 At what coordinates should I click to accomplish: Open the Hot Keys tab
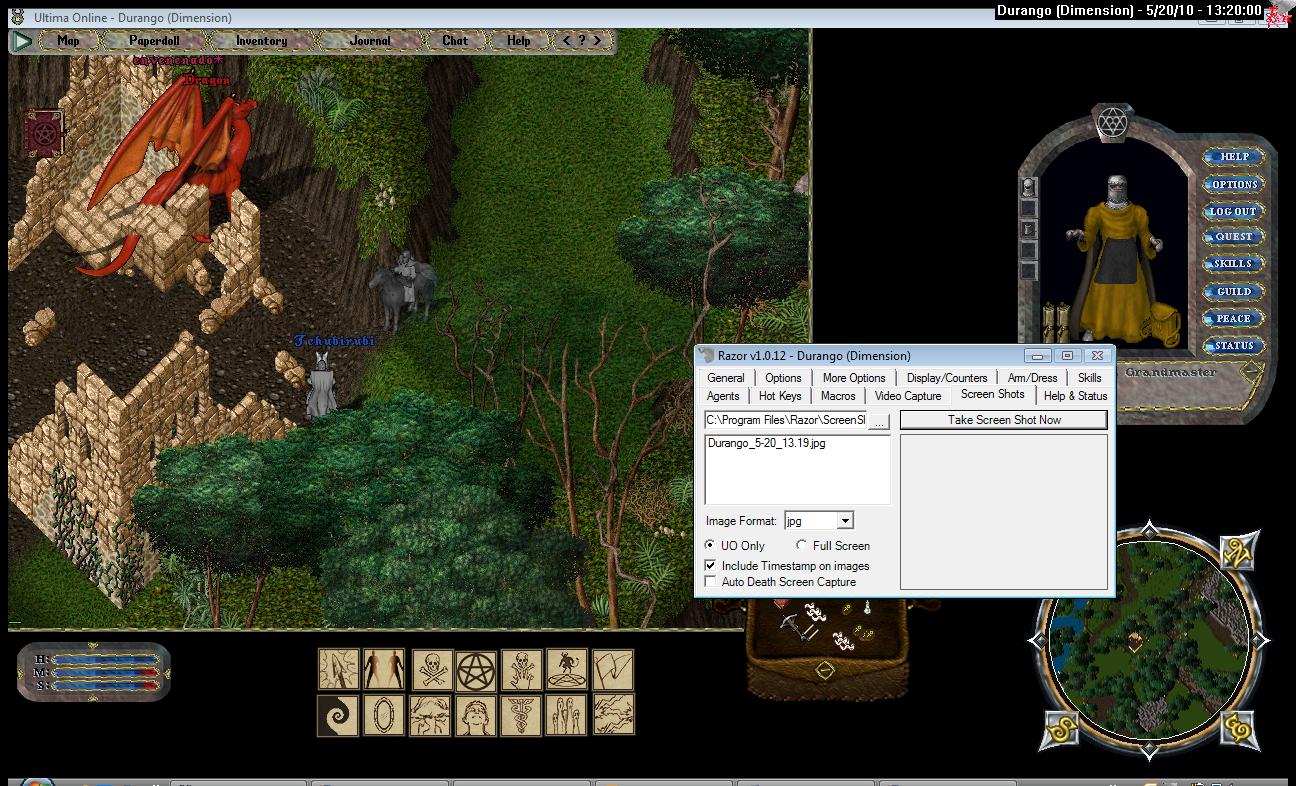coord(780,396)
